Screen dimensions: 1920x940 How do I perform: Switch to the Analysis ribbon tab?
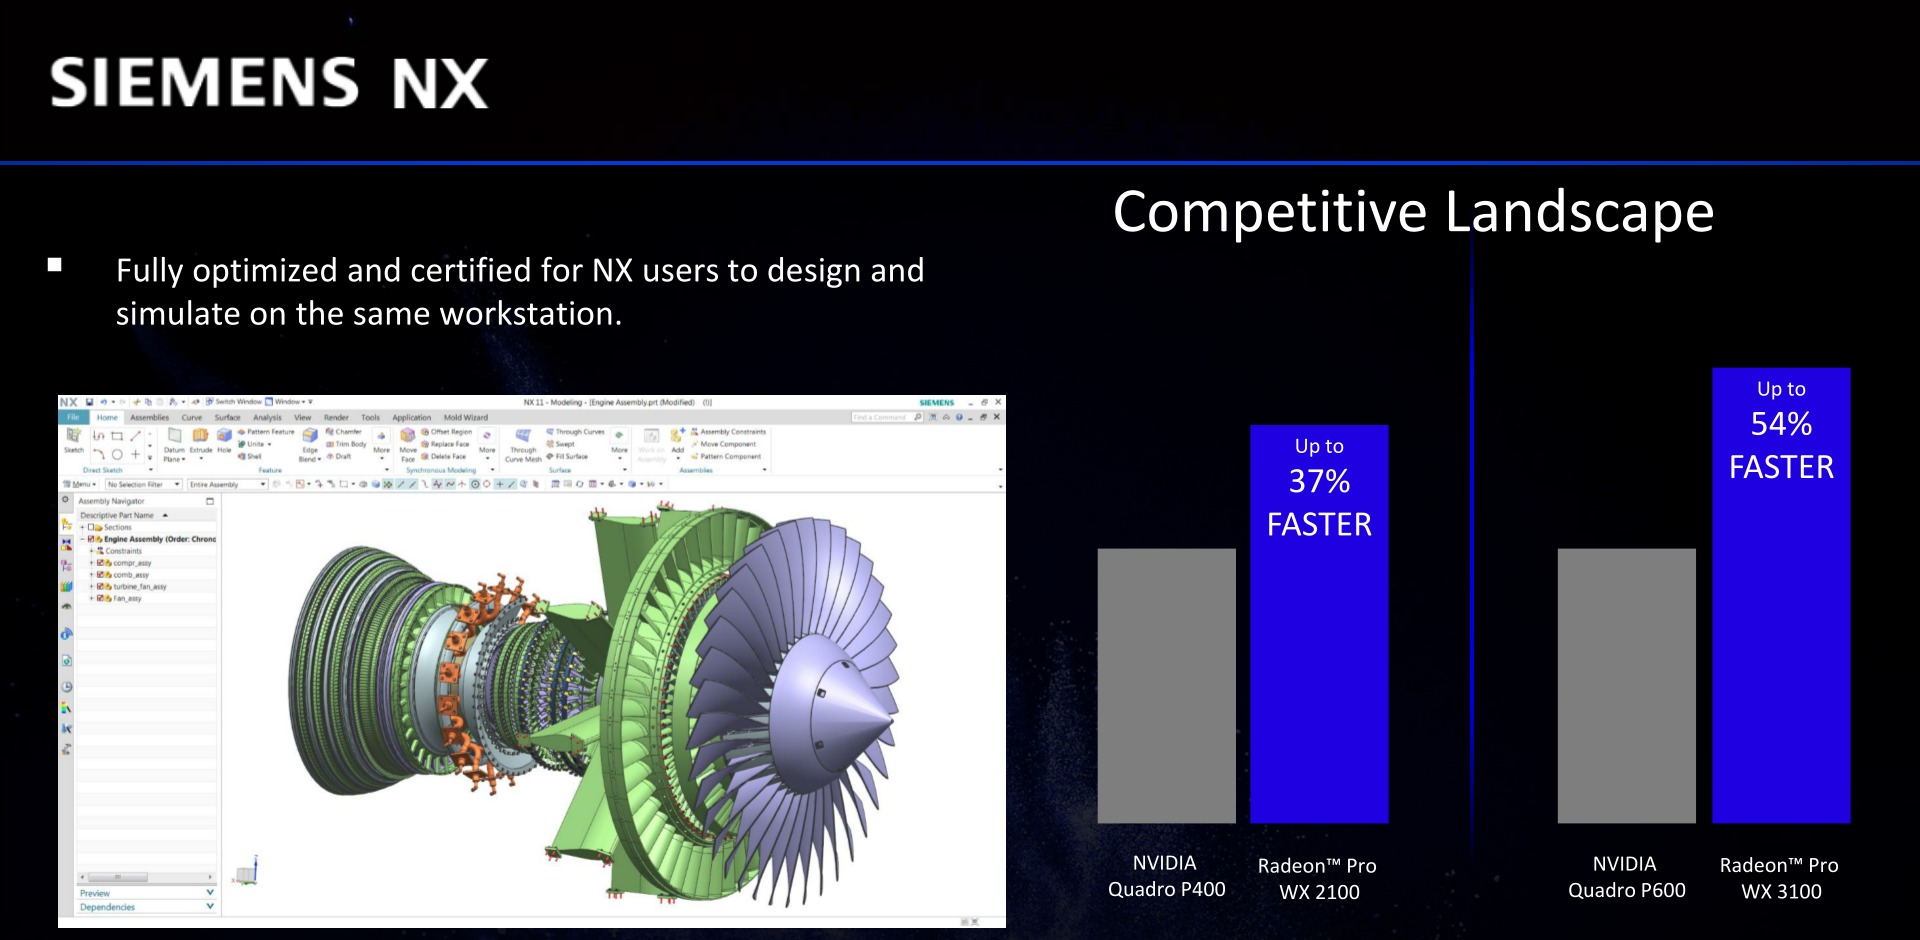(267, 417)
